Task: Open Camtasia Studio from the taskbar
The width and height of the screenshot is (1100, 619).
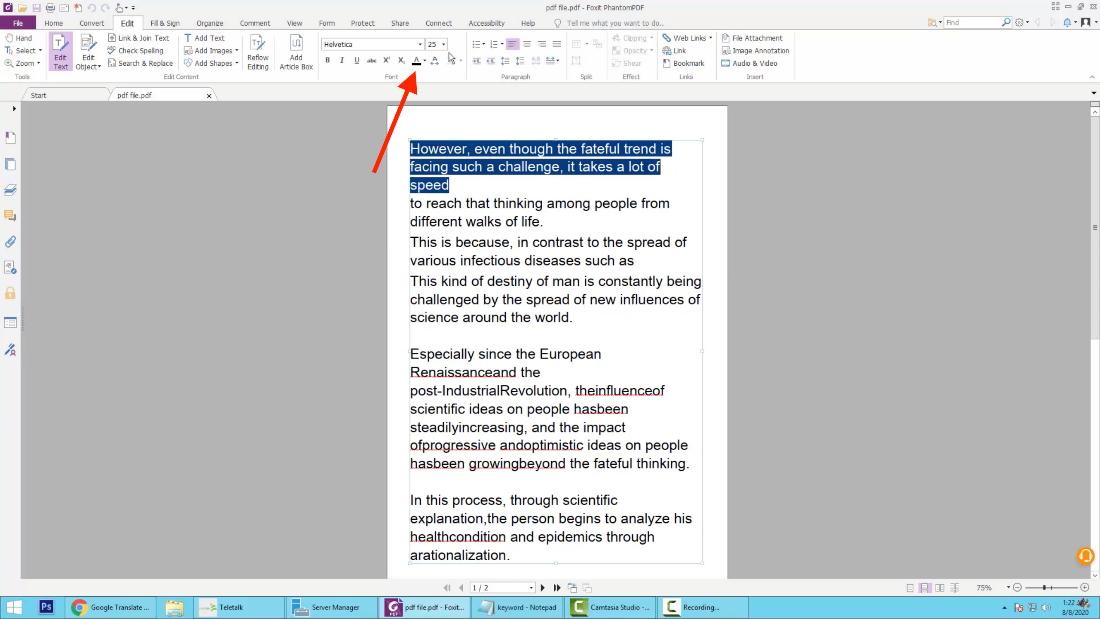Action: (615, 607)
